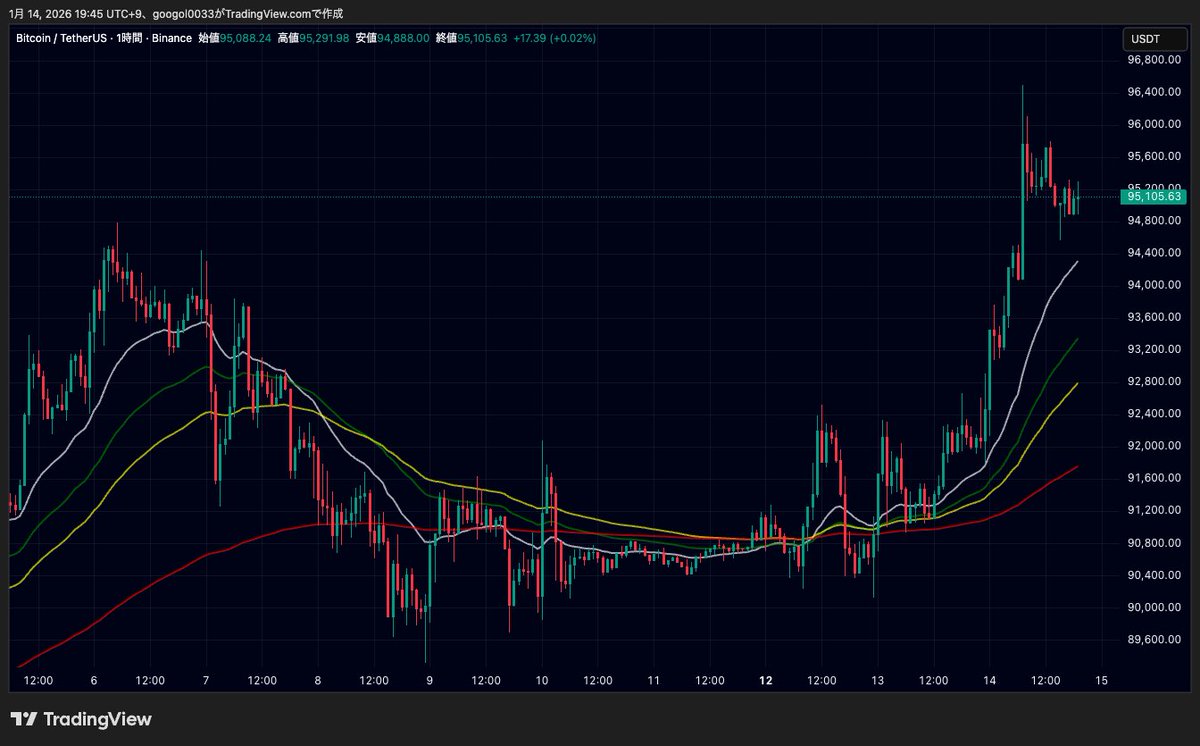Click the 12 date label on time axis
Viewport: 1200px width, 746px height.
pos(767,679)
